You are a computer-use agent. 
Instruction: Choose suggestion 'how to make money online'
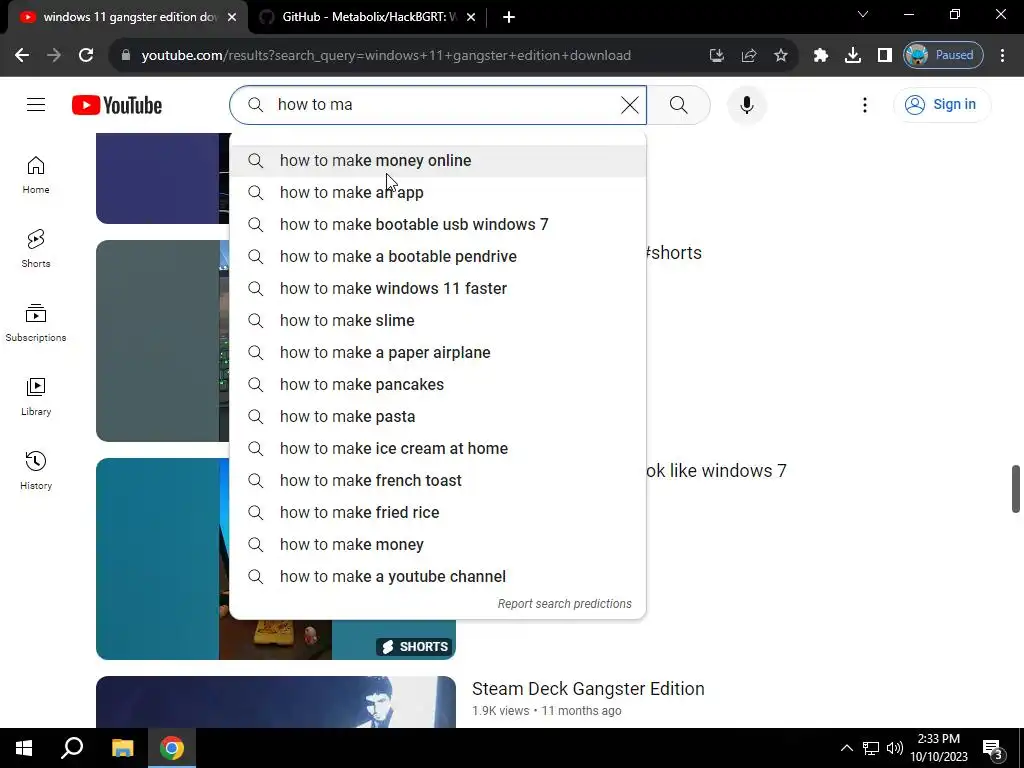coord(438,161)
